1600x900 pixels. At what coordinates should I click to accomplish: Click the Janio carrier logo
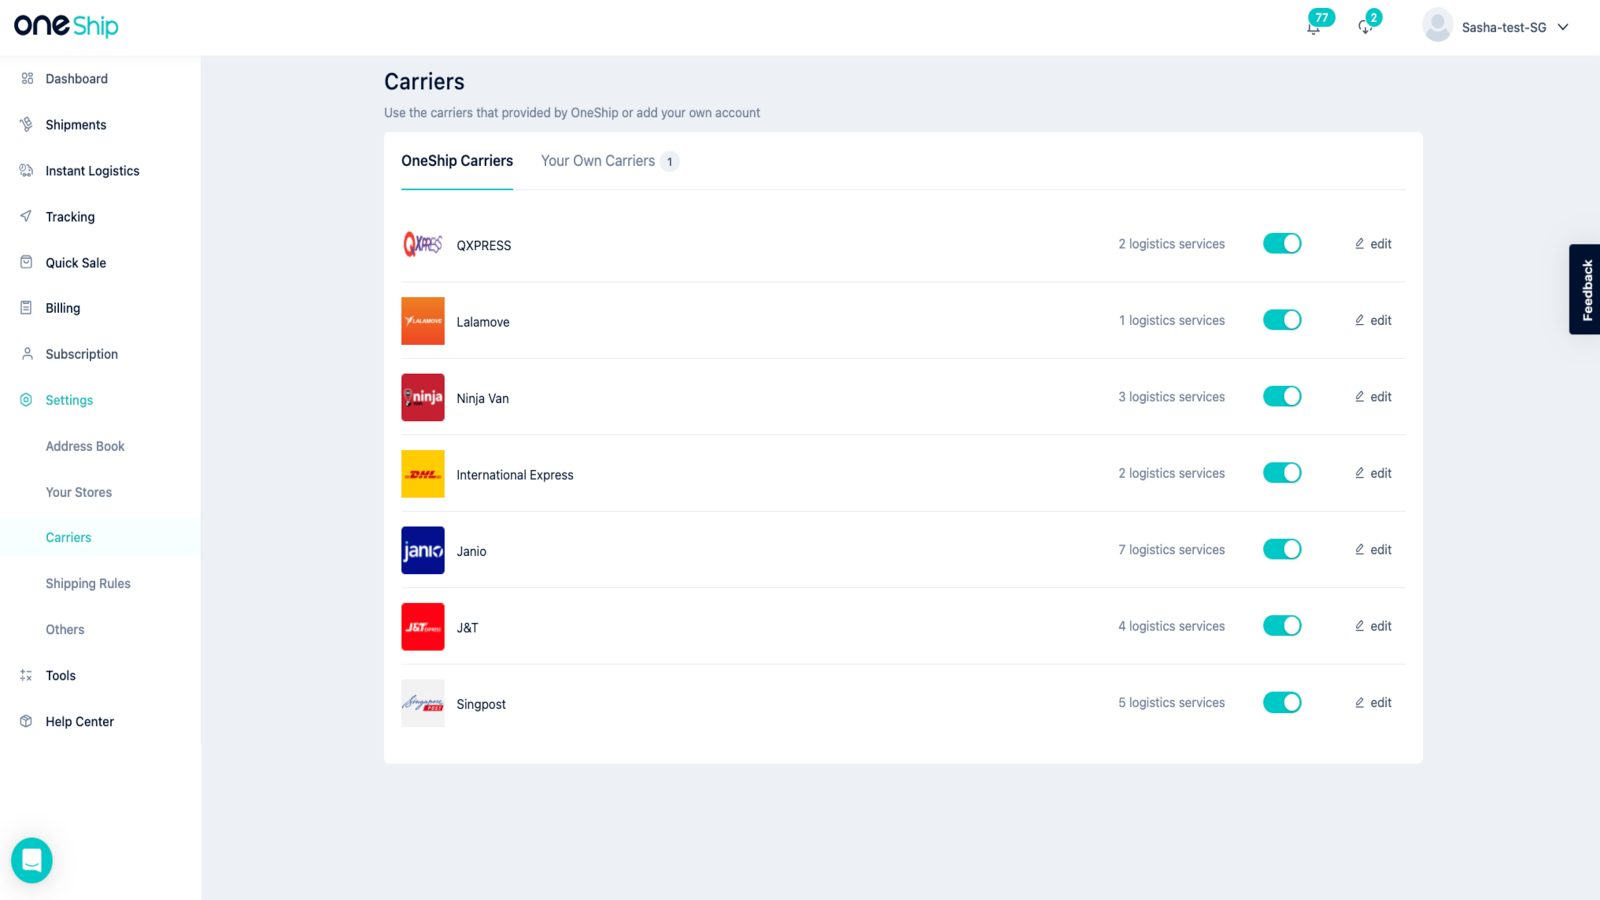(423, 551)
